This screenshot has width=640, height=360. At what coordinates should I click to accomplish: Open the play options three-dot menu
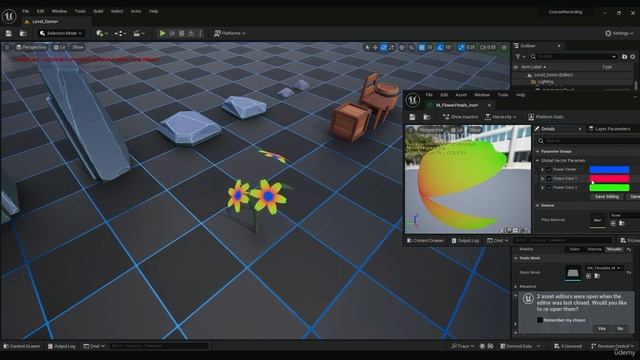pos(200,33)
